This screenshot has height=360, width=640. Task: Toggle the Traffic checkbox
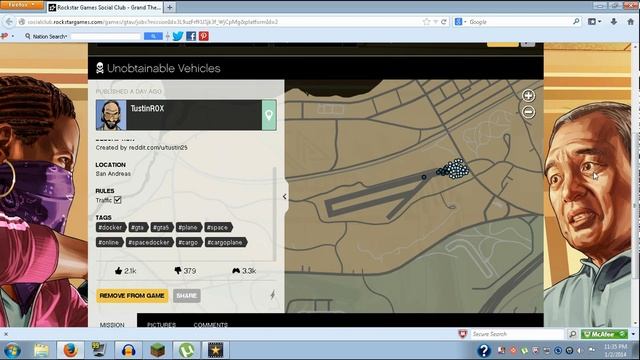[x=118, y=200]
